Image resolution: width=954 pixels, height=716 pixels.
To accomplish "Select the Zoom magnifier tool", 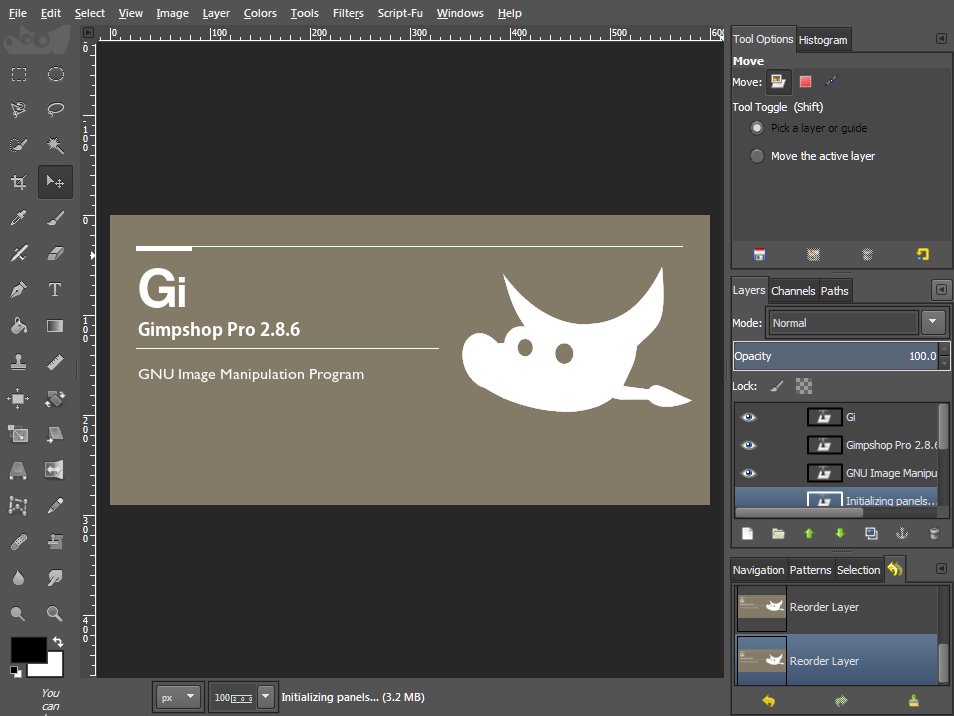I will (55, 613).
